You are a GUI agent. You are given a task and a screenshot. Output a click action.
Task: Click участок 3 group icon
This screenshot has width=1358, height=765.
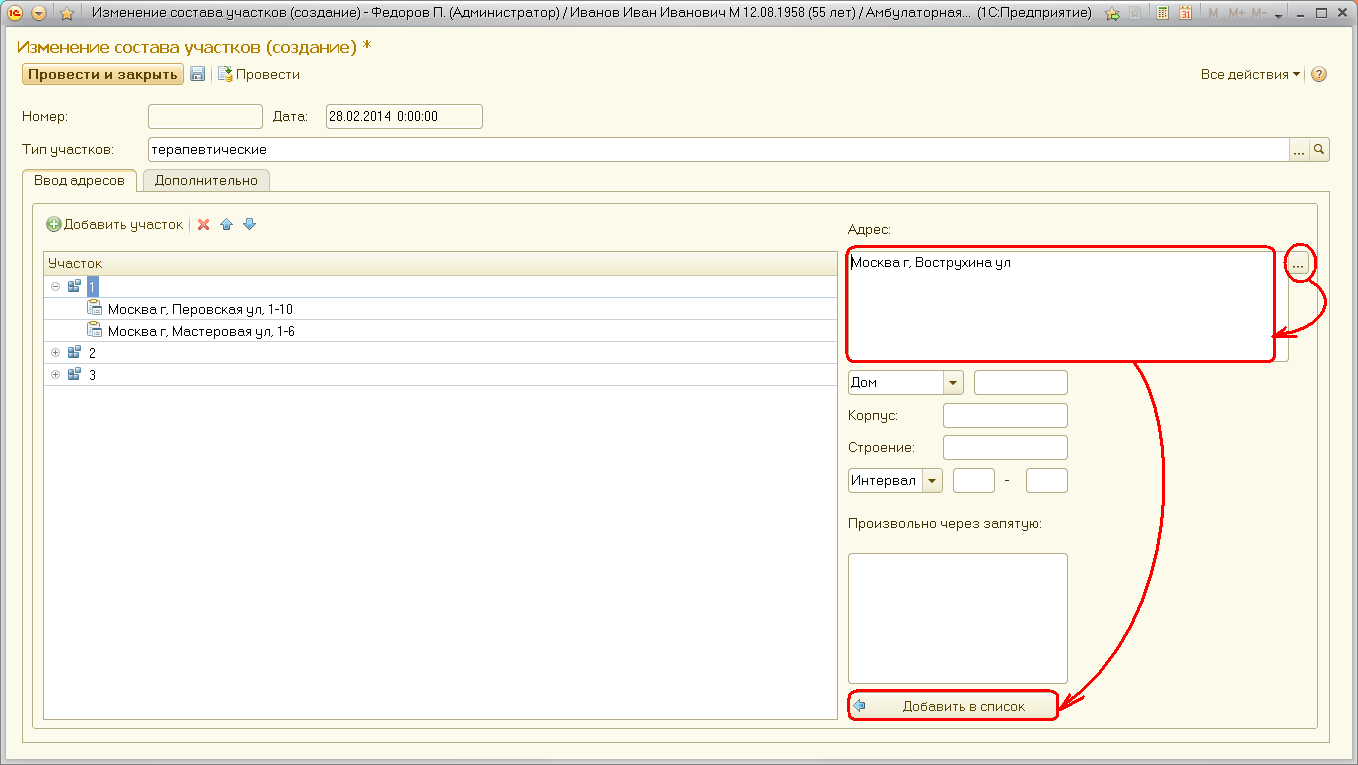(x=74, y=374)
